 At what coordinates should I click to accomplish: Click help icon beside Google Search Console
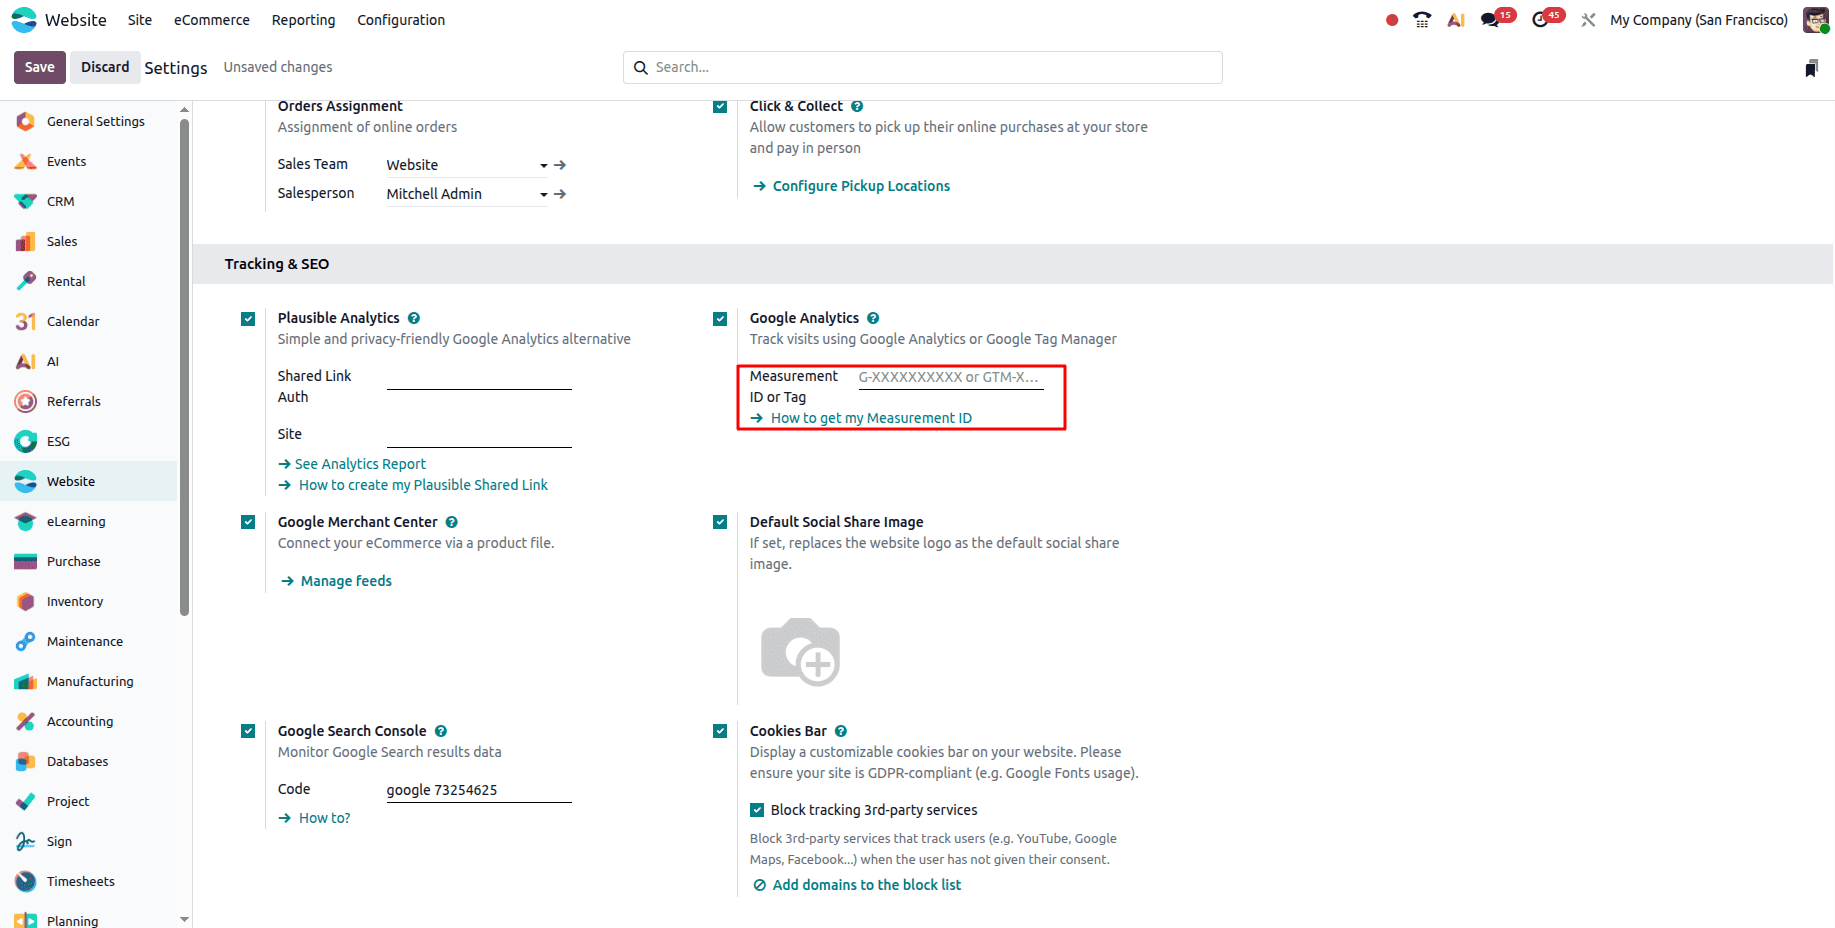coord(441,731)
